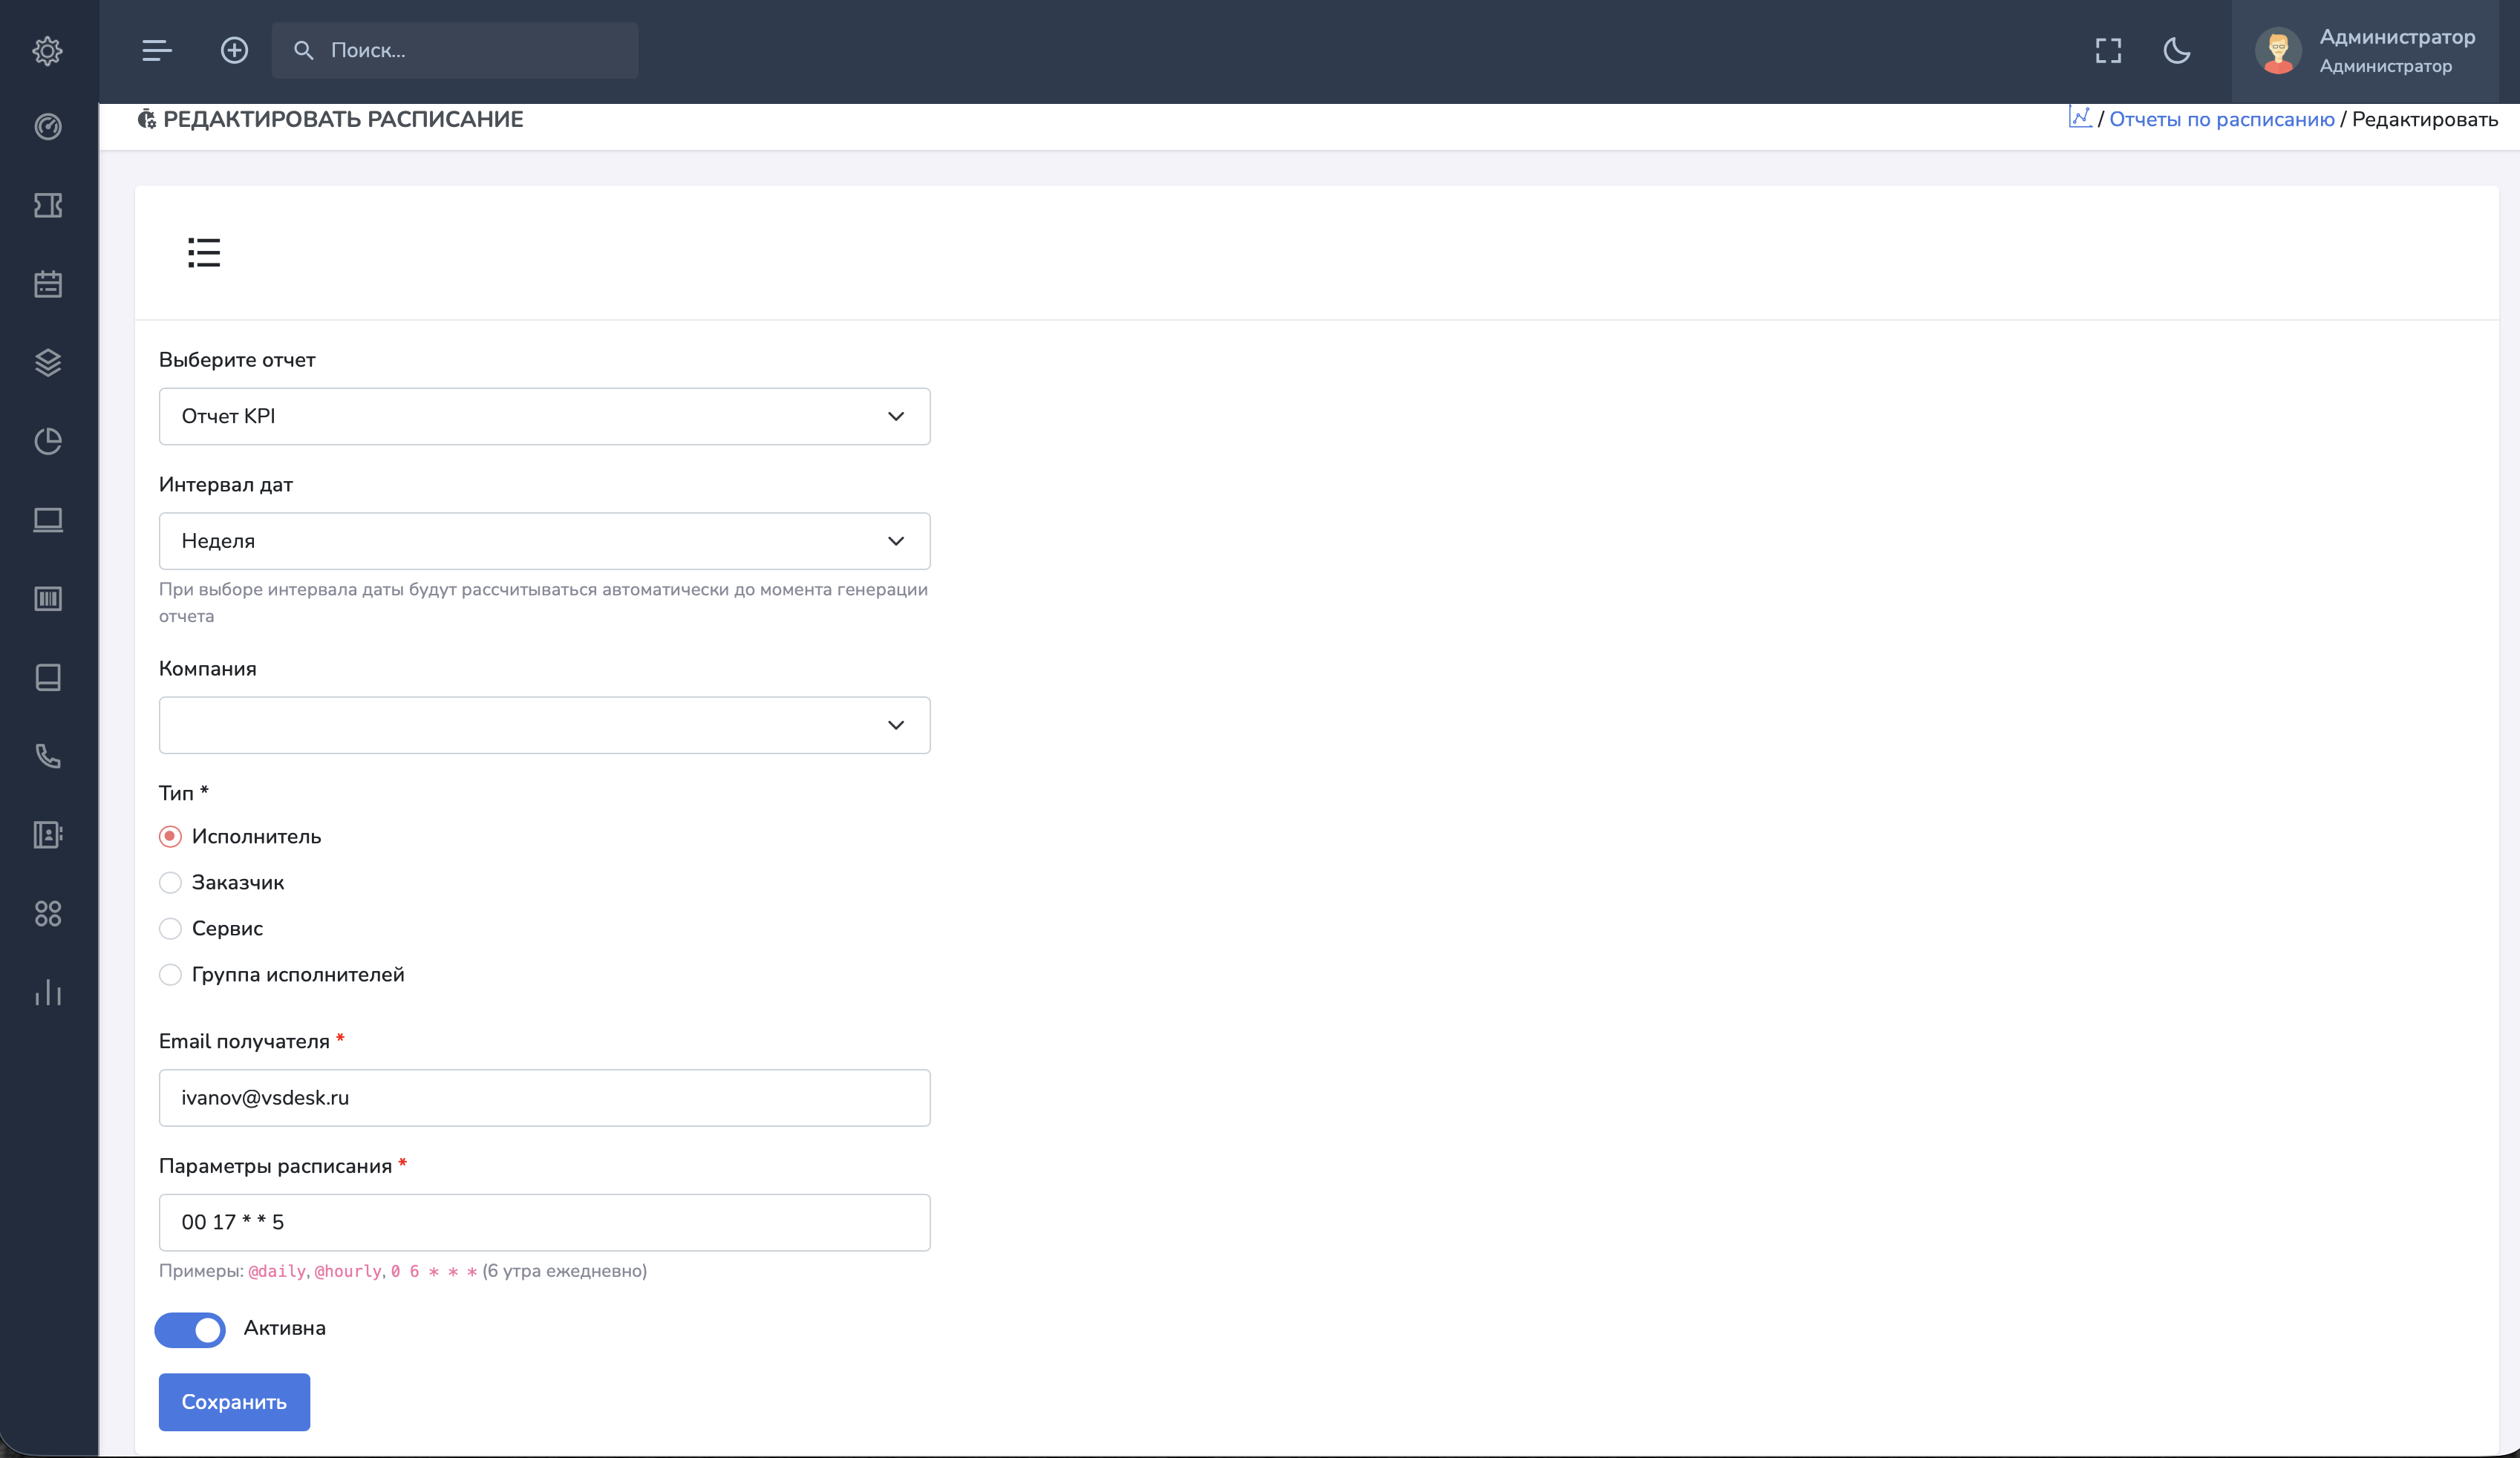Select the Заказчик radio option
The width and height of the screenshot is (2520, 1458).
pos(171,882)
